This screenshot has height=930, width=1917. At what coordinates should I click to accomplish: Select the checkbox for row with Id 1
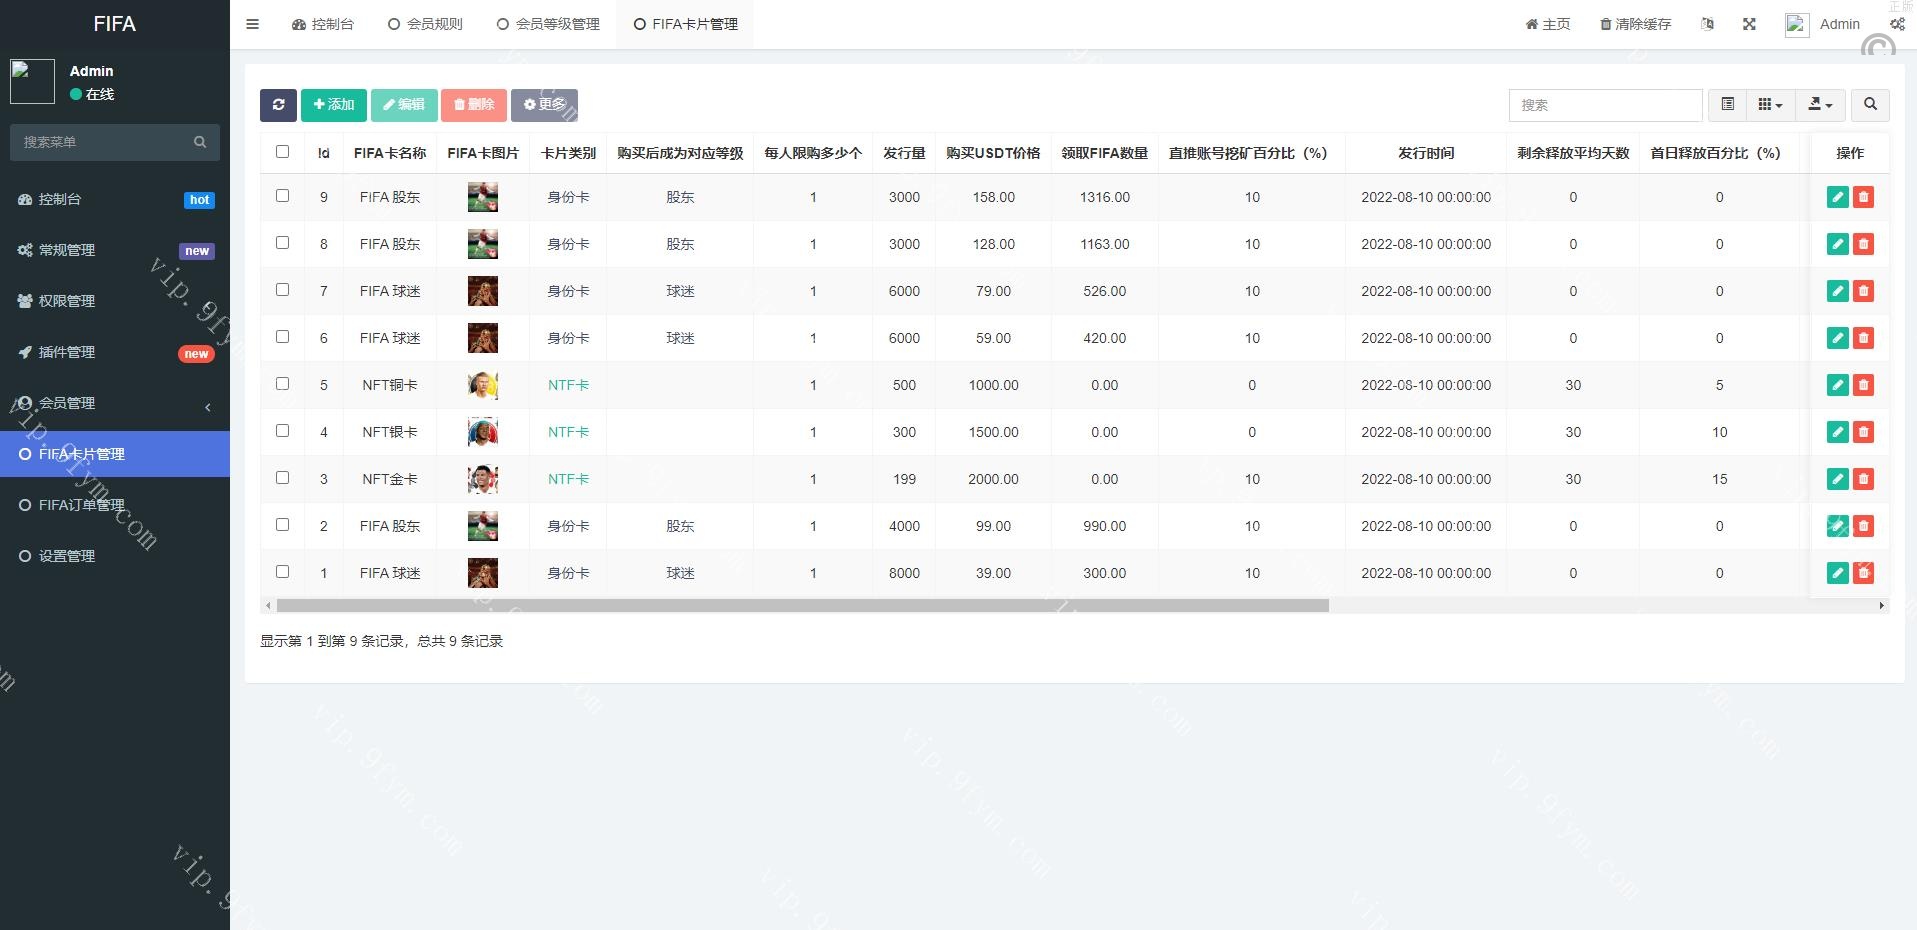[282, 572]
